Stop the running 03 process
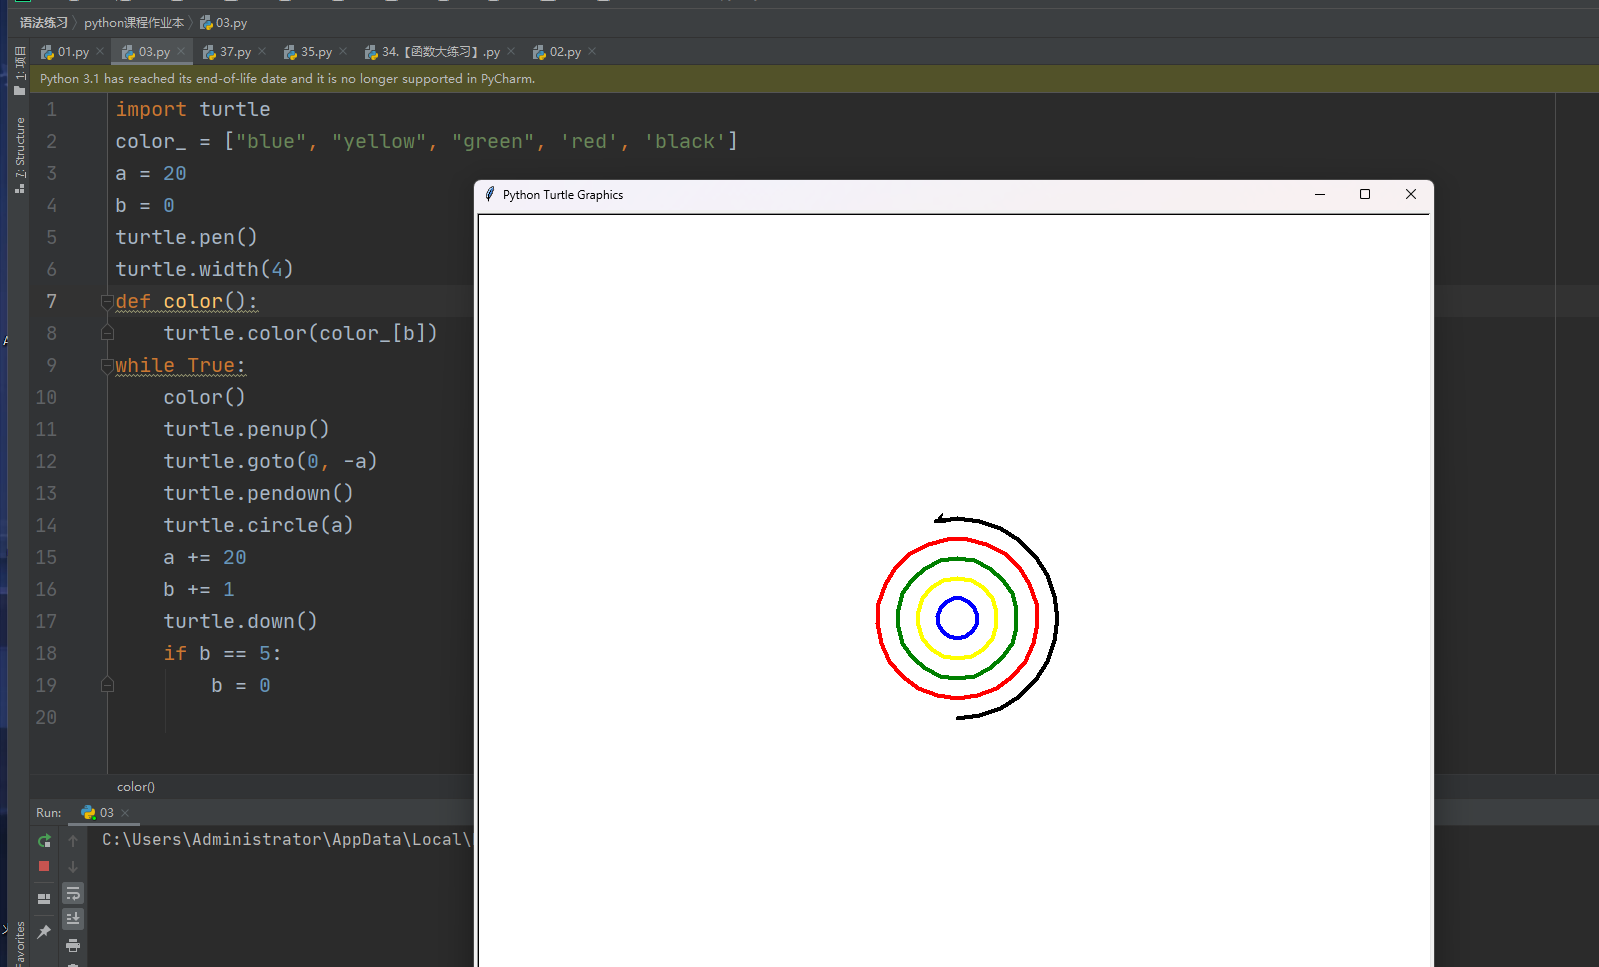Viewport: 1599px width, 967px height. point(44,866)
